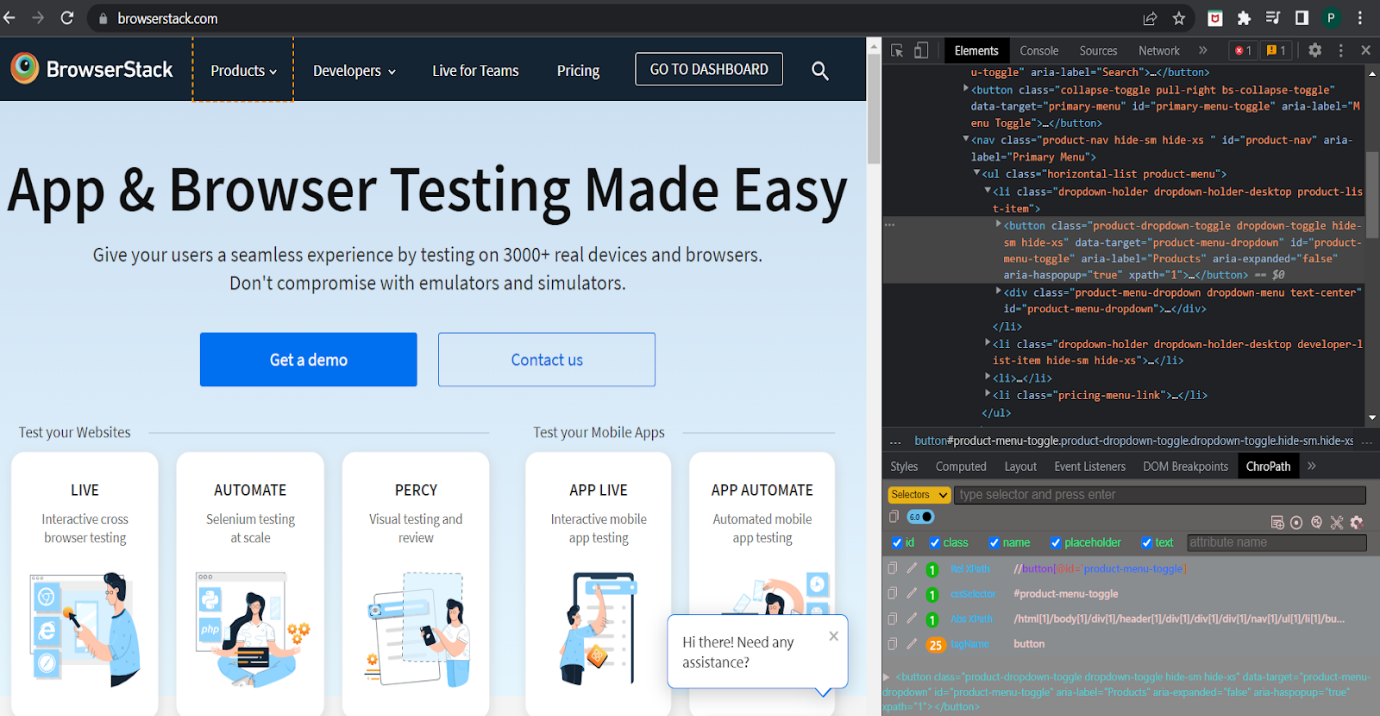This screenshot has height=716, width=1380.
Task: Uncheck the name attribute checkbox
Action: 994,543
